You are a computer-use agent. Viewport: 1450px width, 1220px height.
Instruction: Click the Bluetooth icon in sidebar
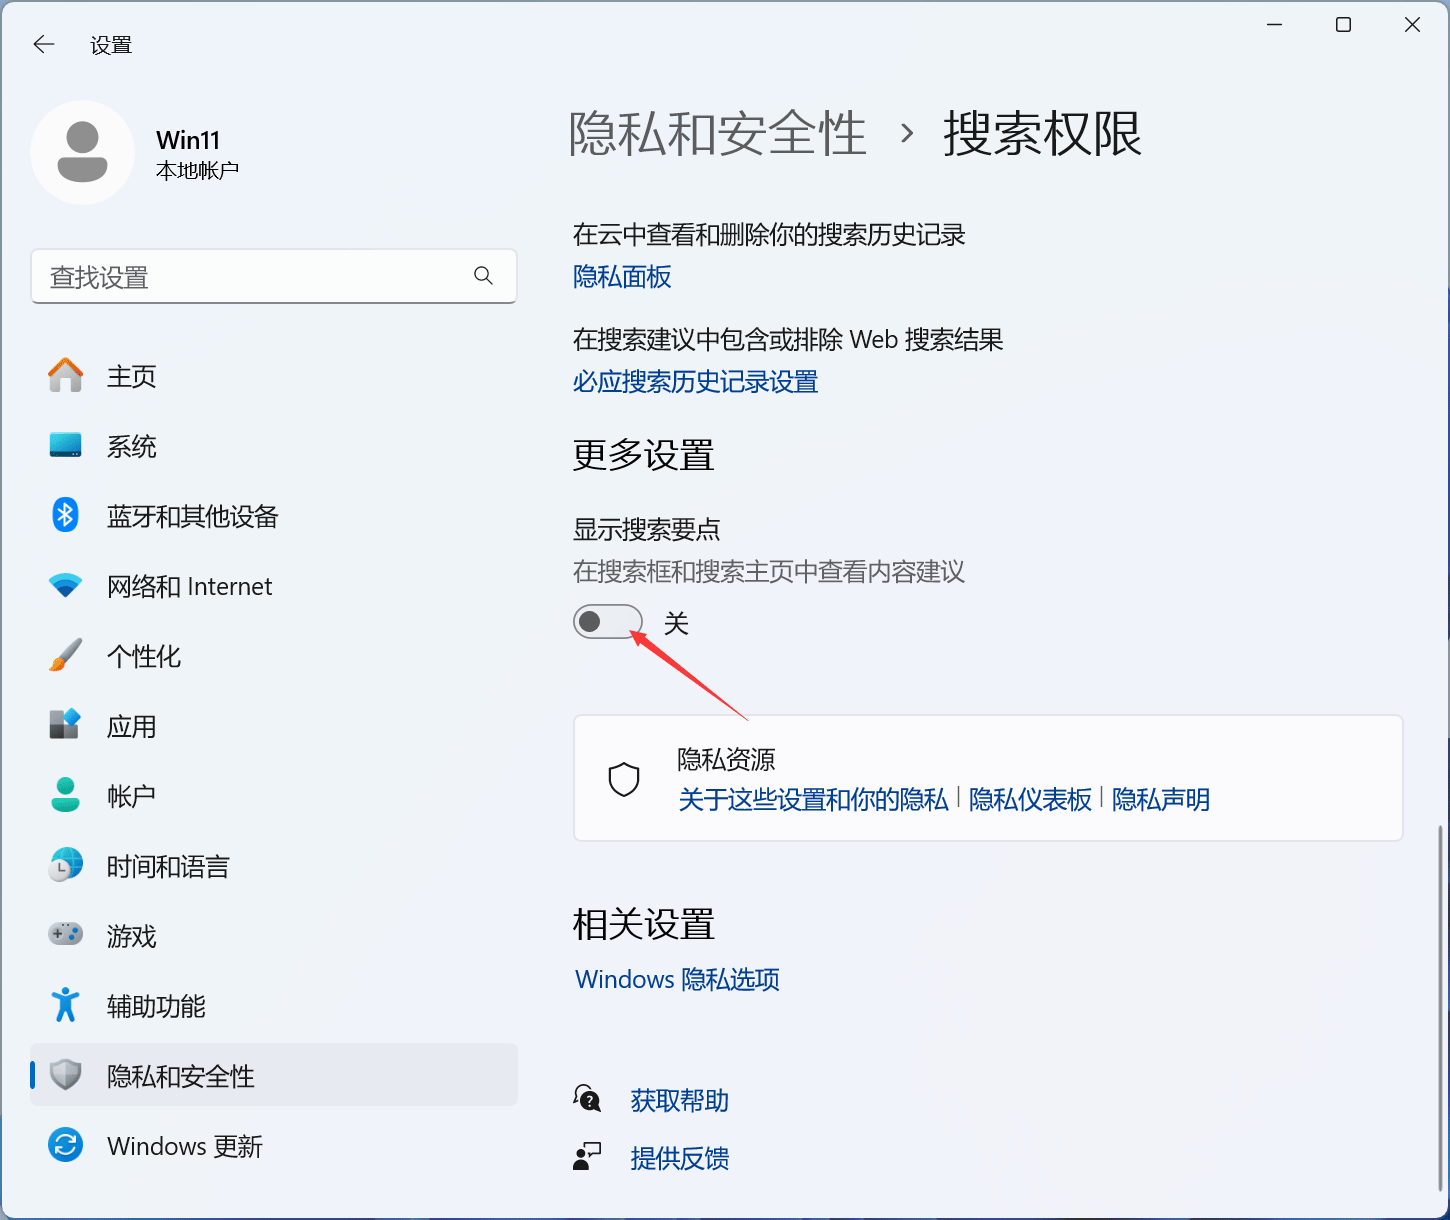click(66, 516)
